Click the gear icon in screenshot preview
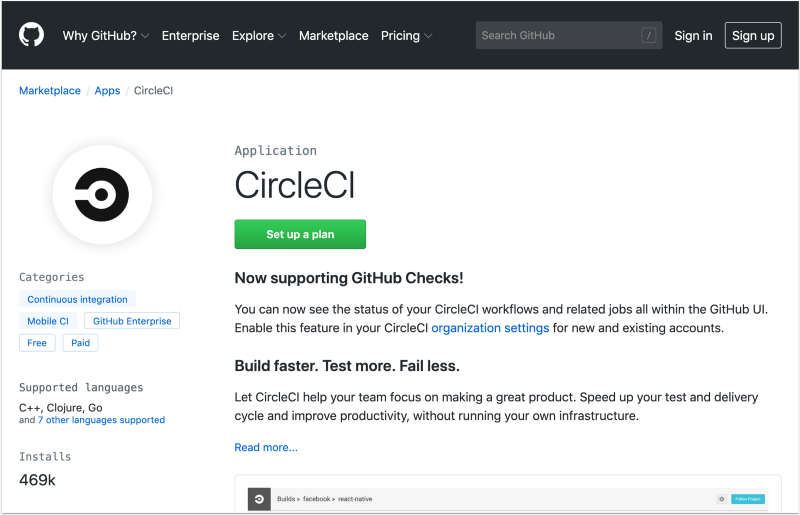Image resolution: width=800 pixels, height=515 pixels. coord(721,498)
